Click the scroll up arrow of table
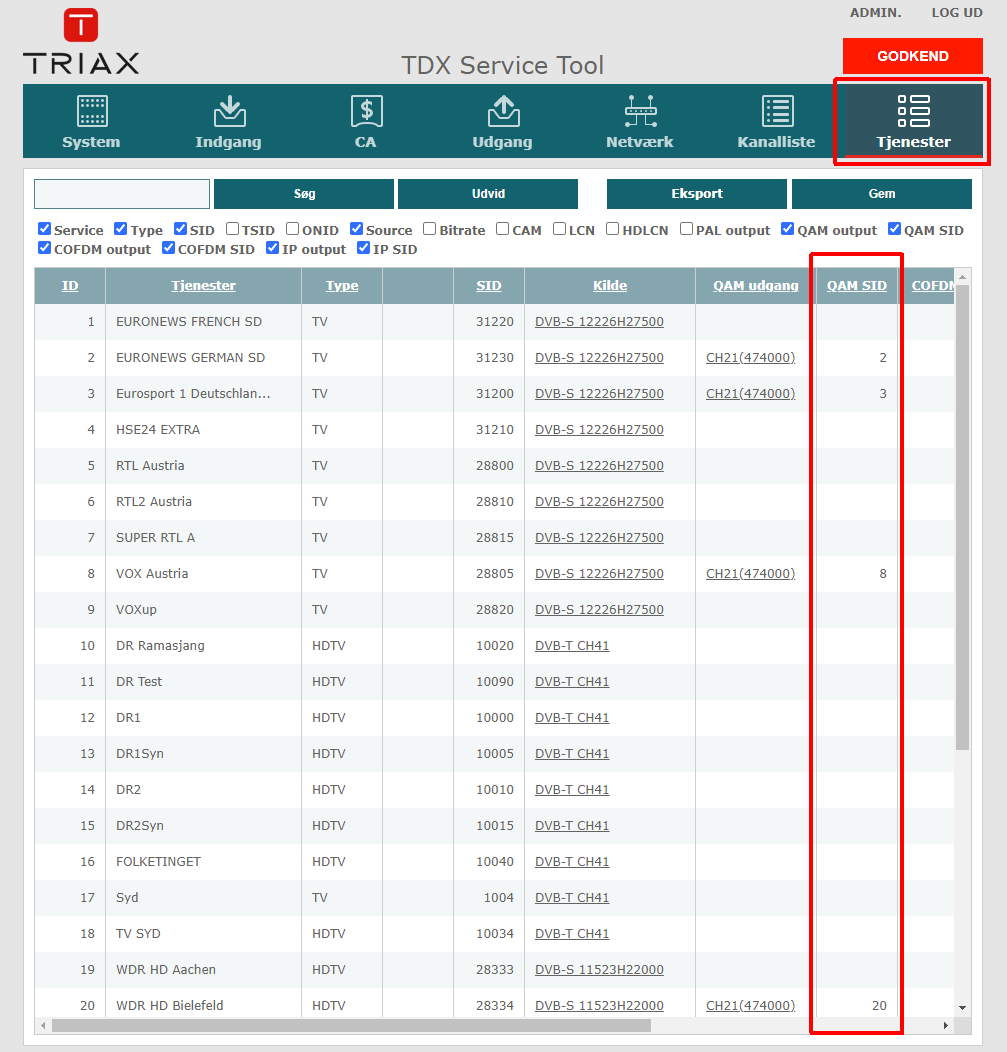This screenshot has height=1052, width=1007. coord(963,276)
